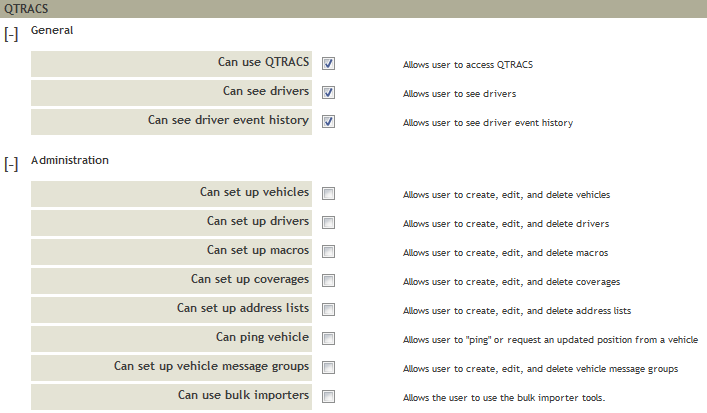Screen dimensions: 707x413
Task: Click Can set up vehicle message groups label
Action: 211,366
